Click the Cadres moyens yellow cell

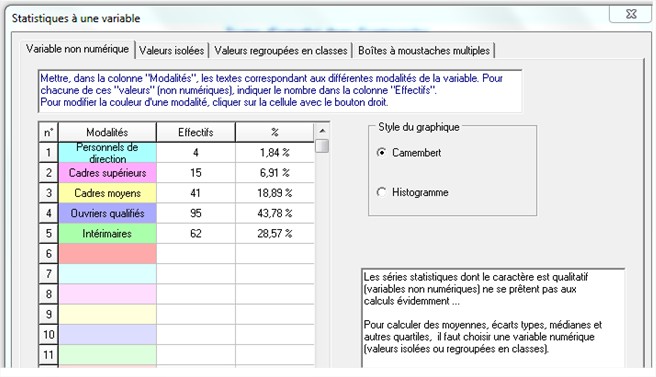pos(108,193)
